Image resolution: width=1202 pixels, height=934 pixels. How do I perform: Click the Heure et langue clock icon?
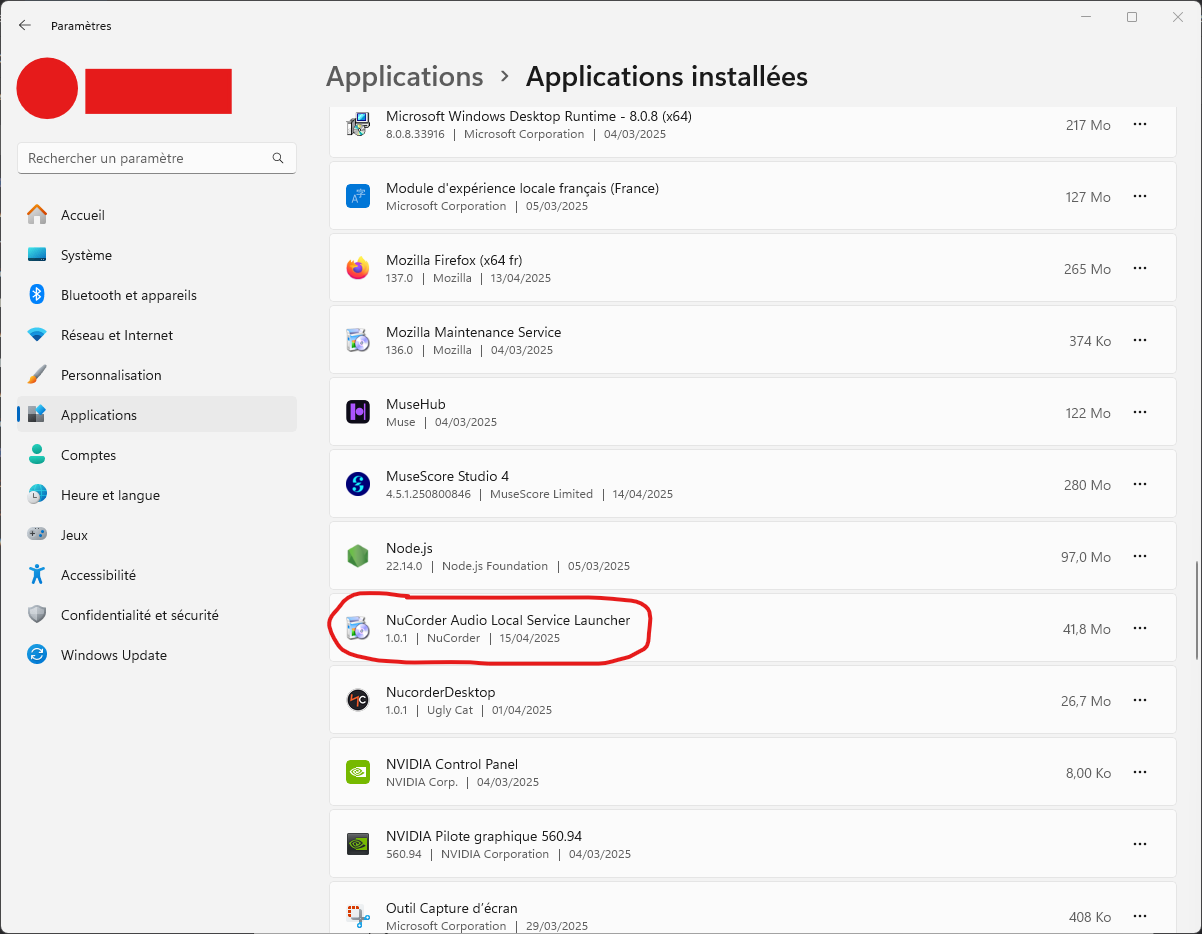37,495
